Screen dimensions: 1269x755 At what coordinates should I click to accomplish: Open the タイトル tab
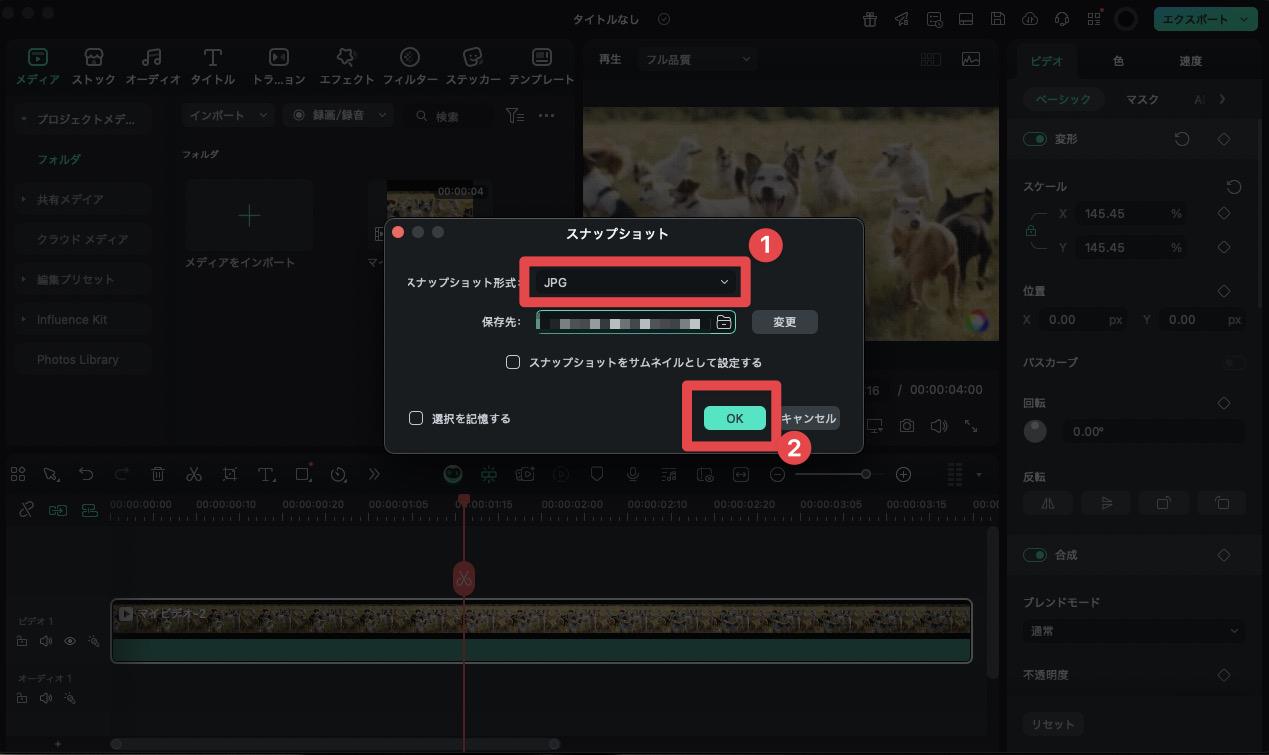[x=212, y=66]
